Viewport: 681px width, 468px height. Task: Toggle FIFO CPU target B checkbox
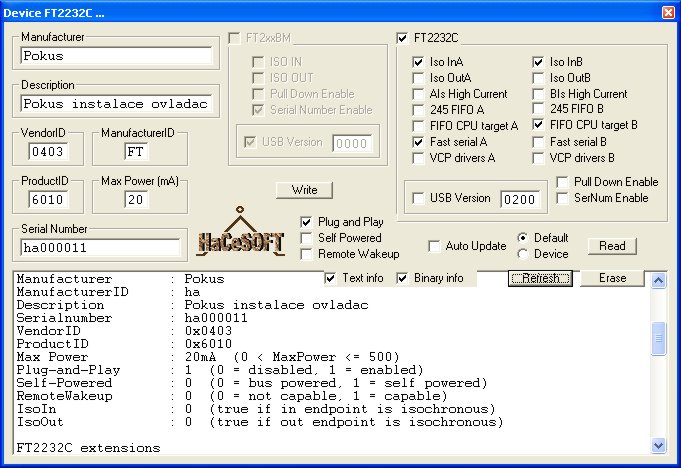pyautogui.click(x=539, y=126)
